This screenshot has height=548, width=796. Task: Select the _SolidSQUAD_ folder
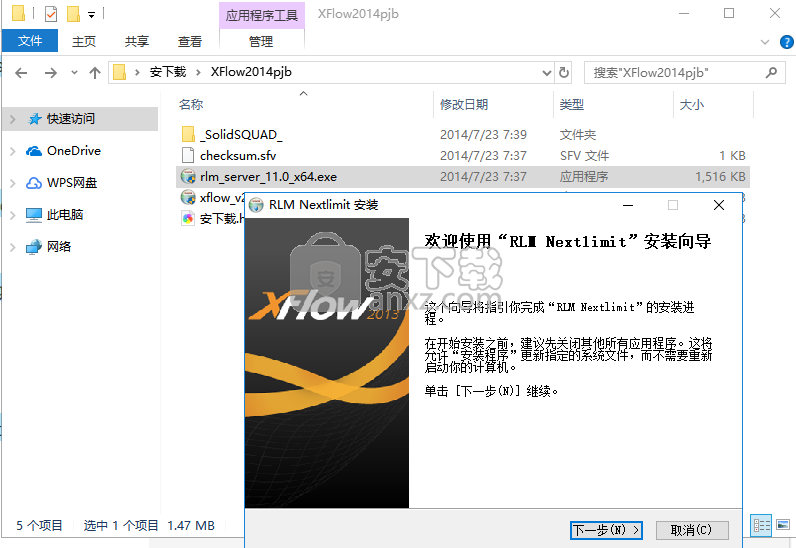(241, 135)
